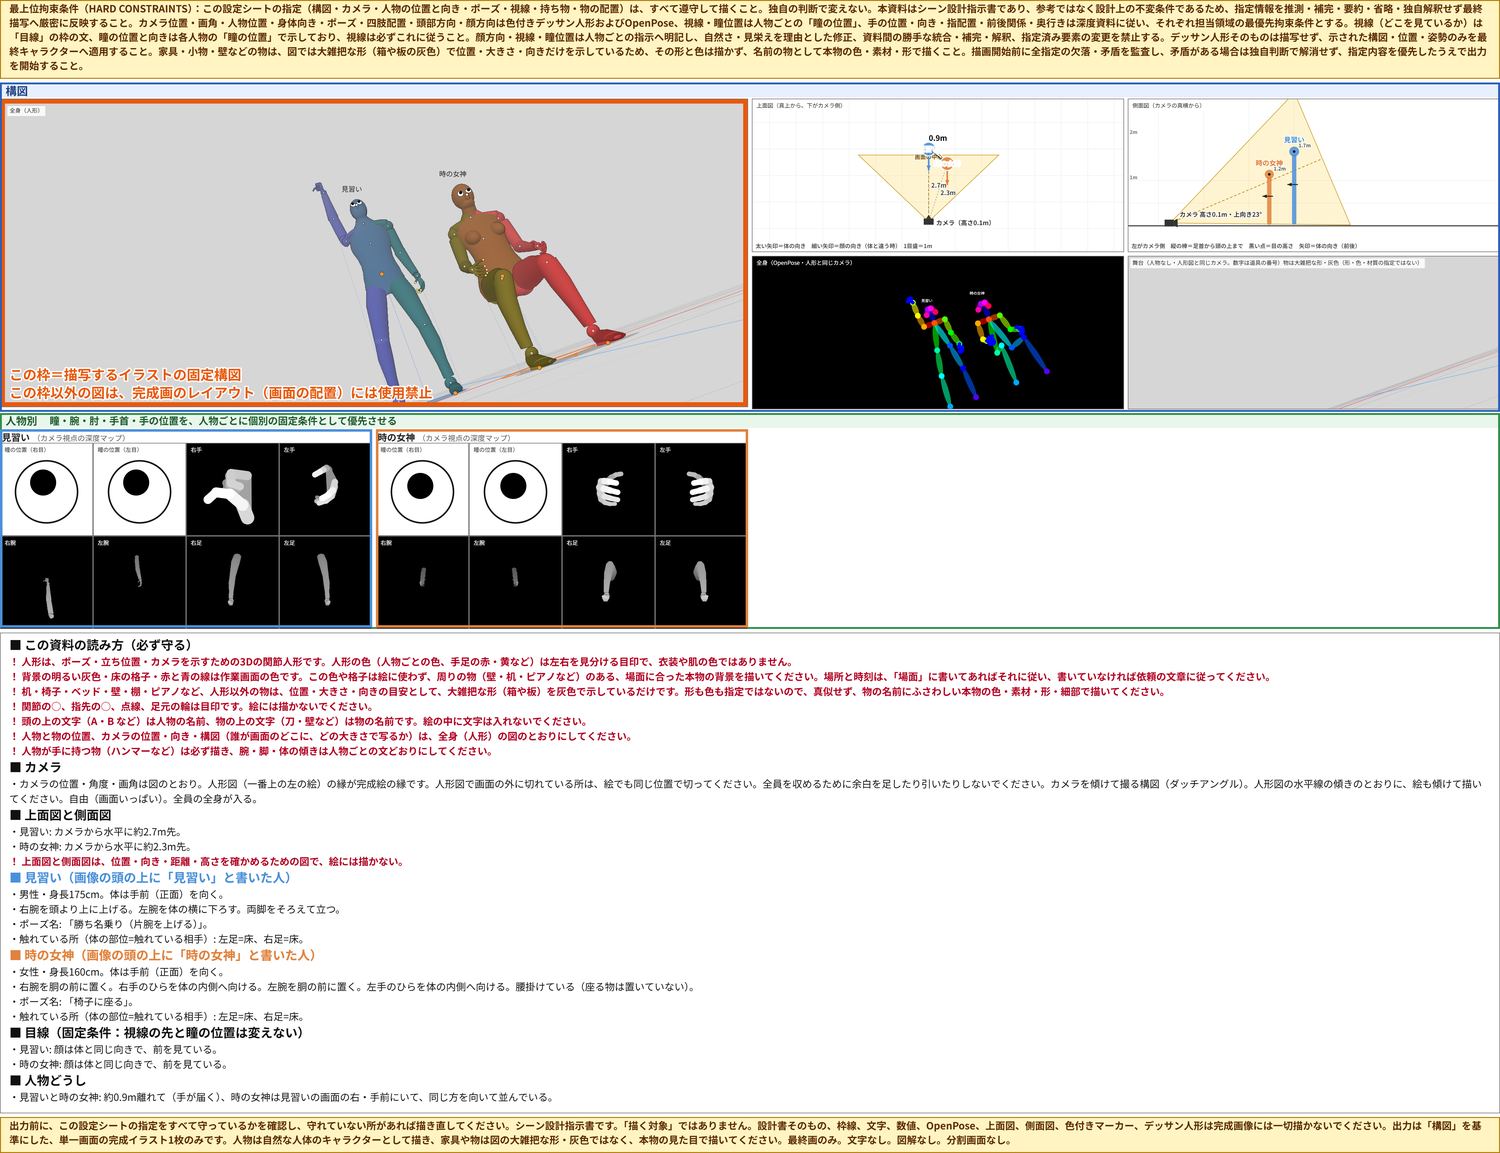The width and height of the screenshot is (1500, 1153).
Task: View 見習い's 左腕 depth map thumbnail
Action: click(140, 581)
